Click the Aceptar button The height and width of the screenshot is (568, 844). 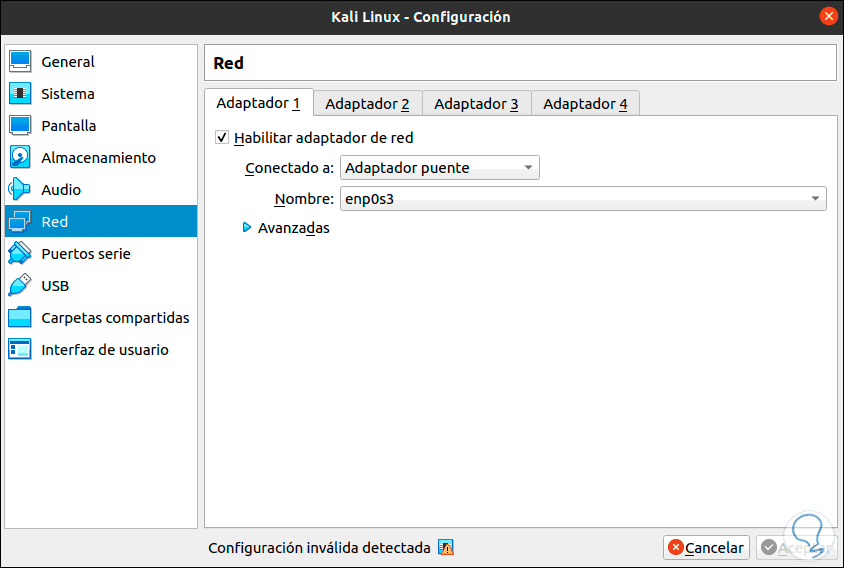click(798, 548)
